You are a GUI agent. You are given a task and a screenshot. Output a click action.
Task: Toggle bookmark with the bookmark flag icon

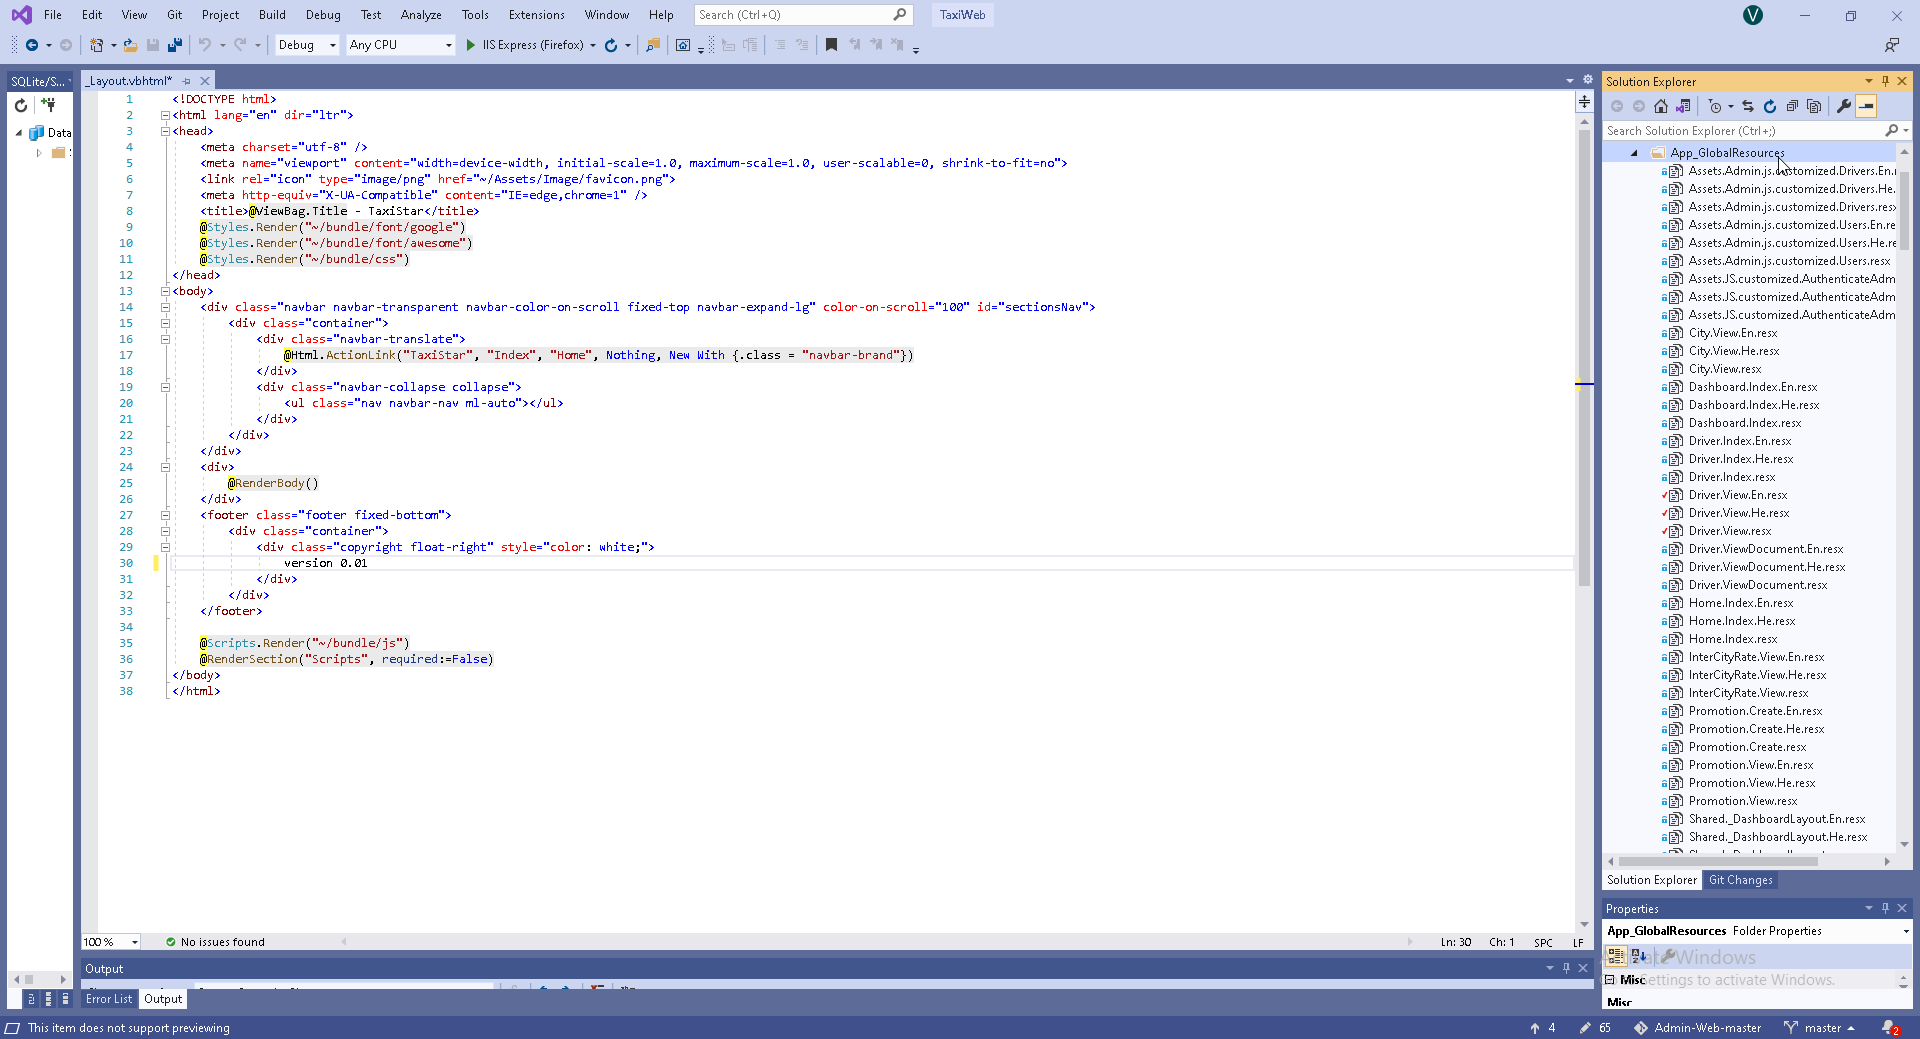click(x=831, y=45)
